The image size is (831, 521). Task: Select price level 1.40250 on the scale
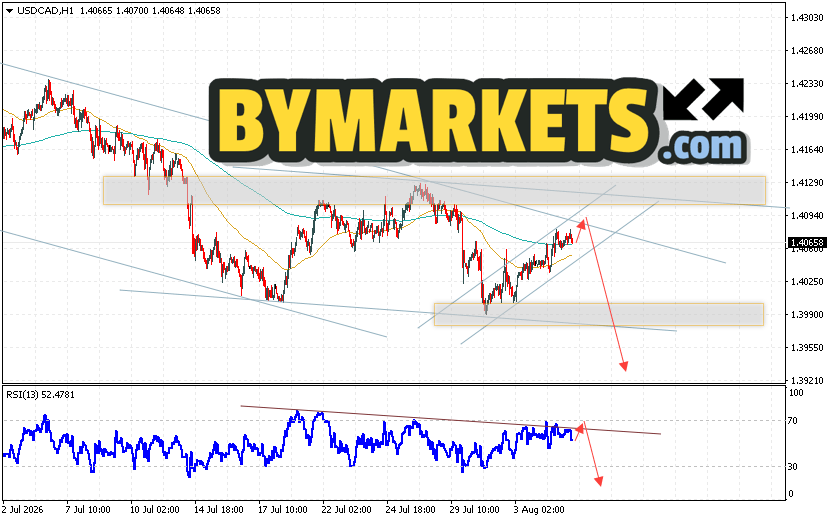(x=807, y=281)
